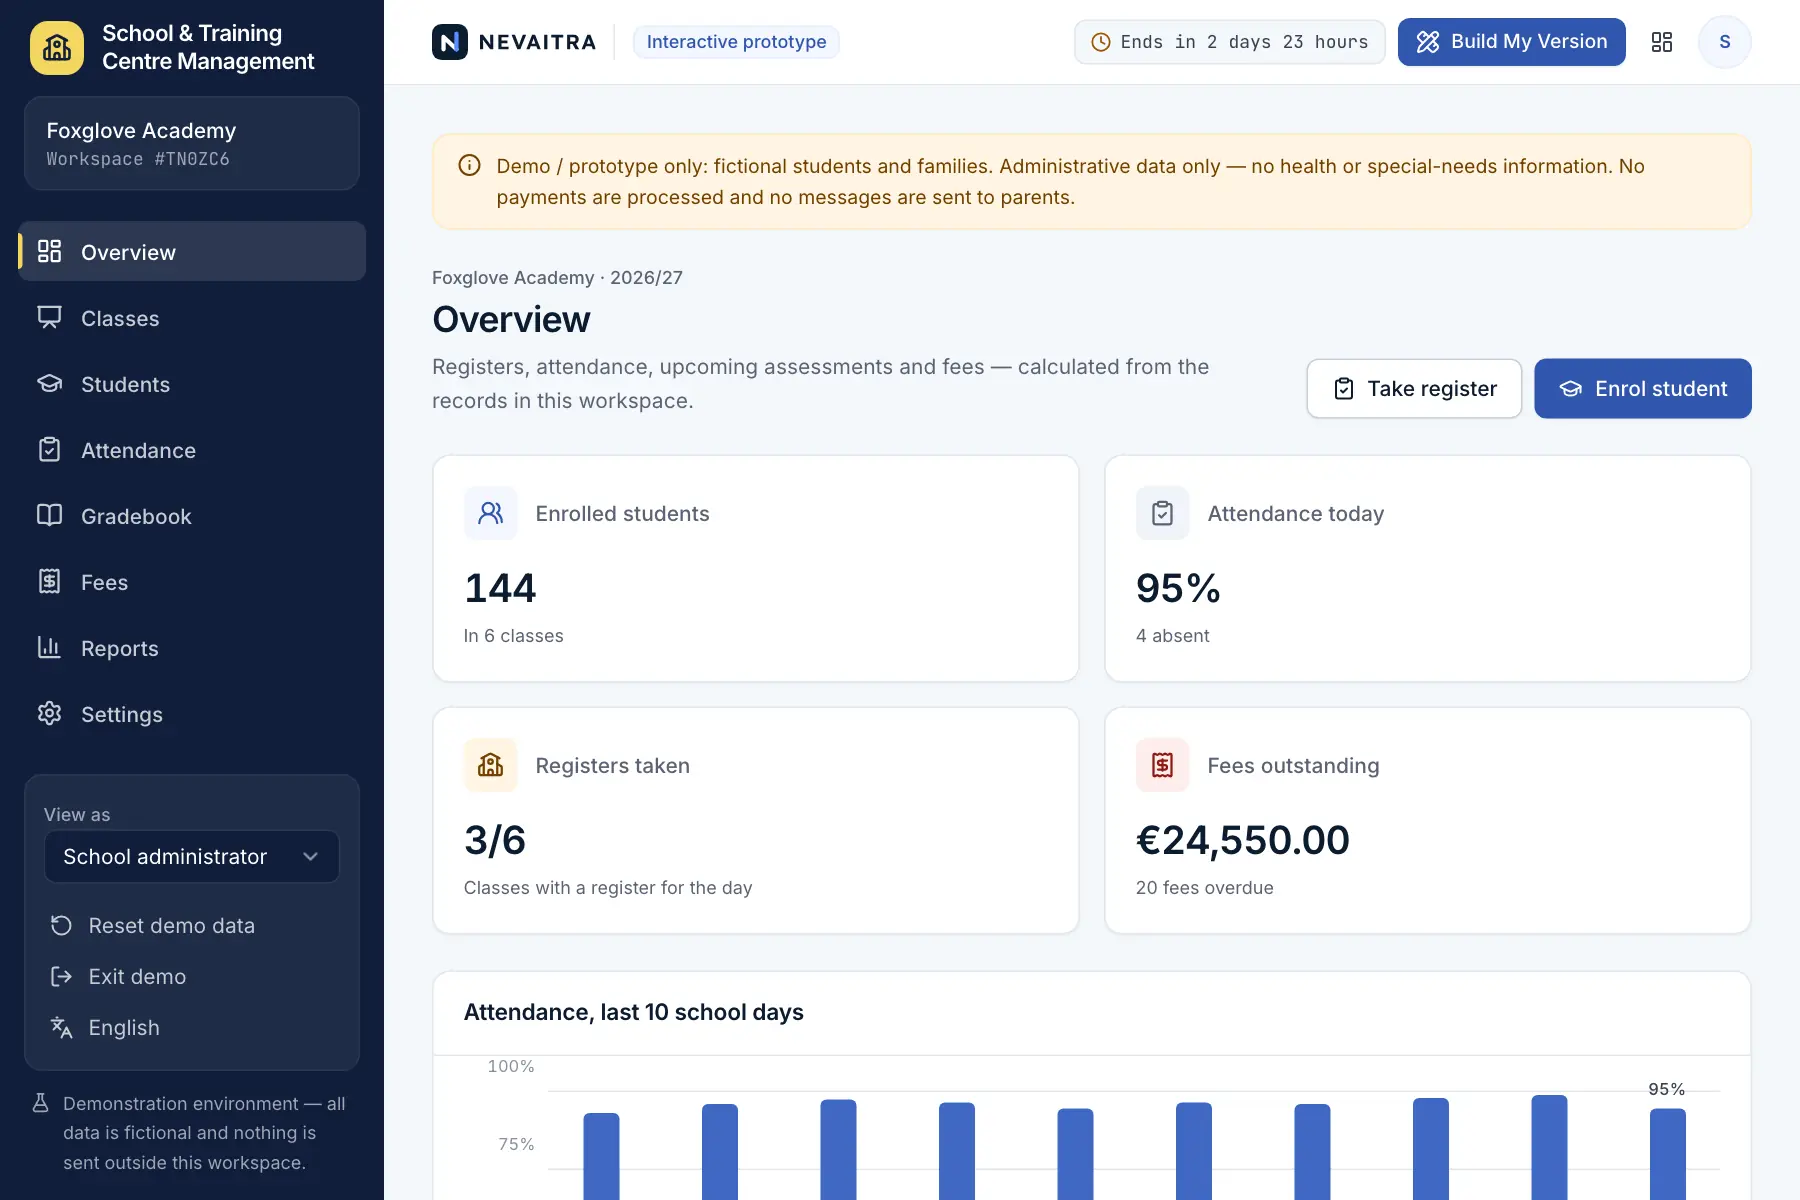Navigate to Students page
This screenshot has width=1800, height=1200.
click(192, 384)
